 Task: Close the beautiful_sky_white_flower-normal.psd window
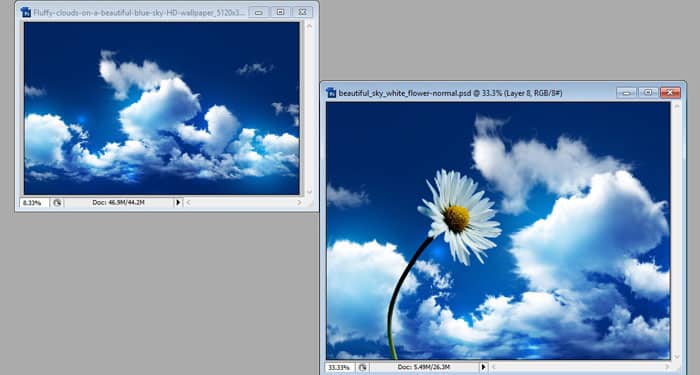pyautogui.click(x=670, y=92)
